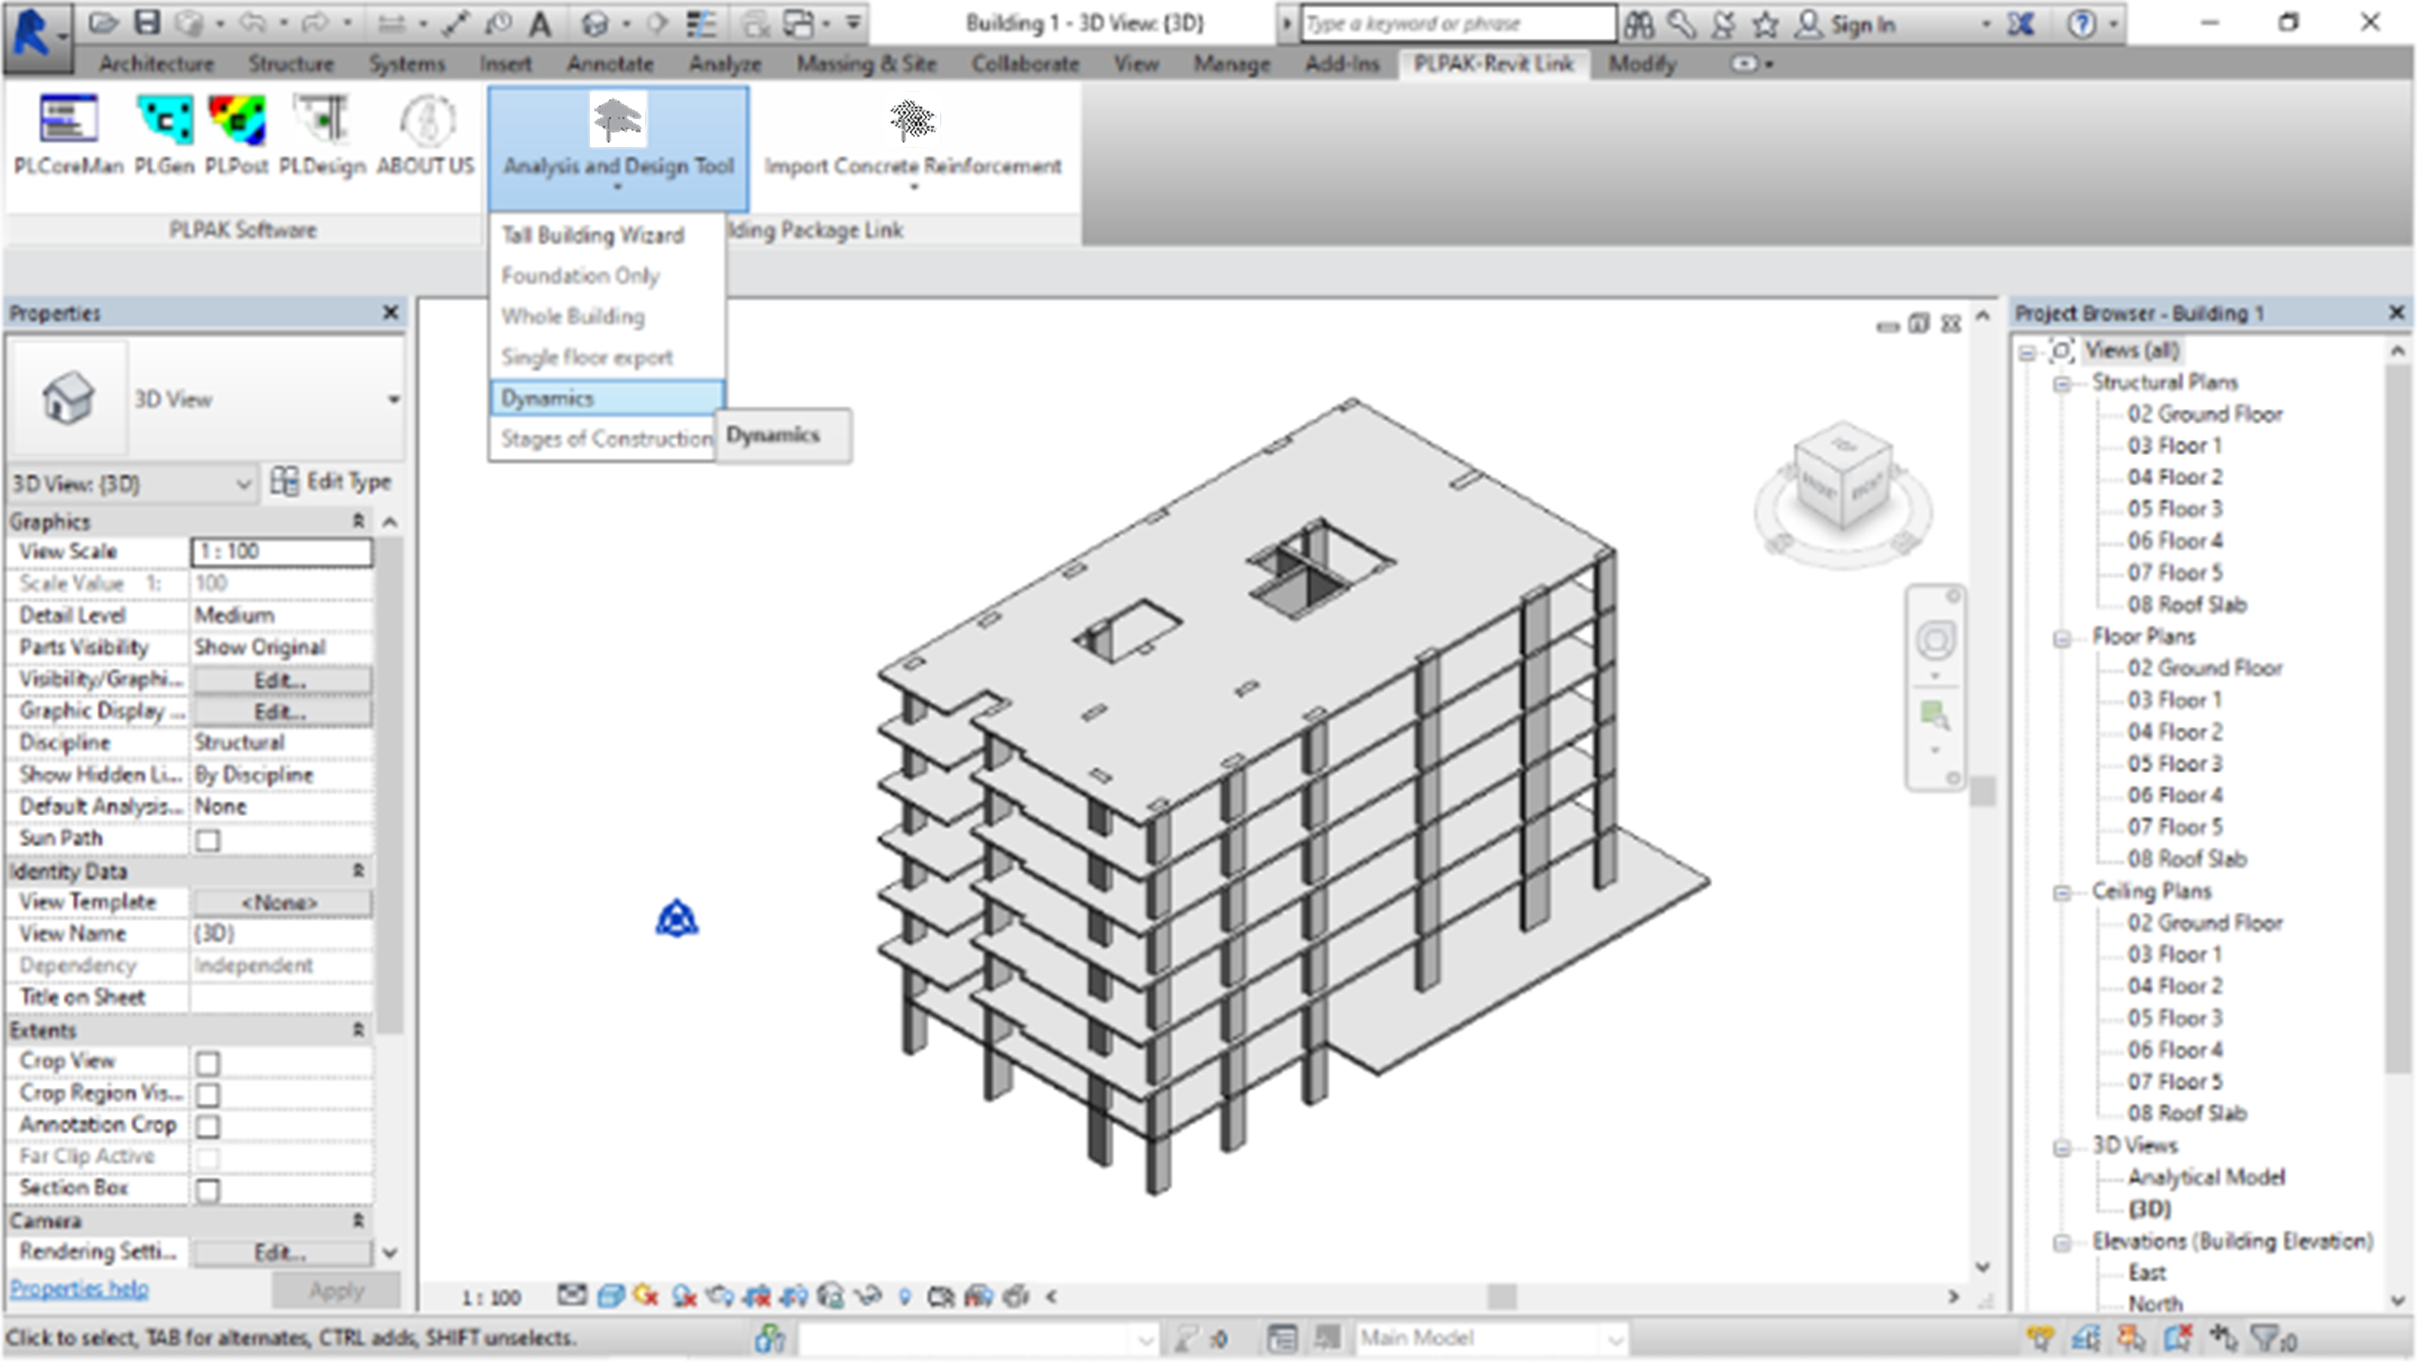
Task: Open the PLPost tool
Action: [236, 134]
